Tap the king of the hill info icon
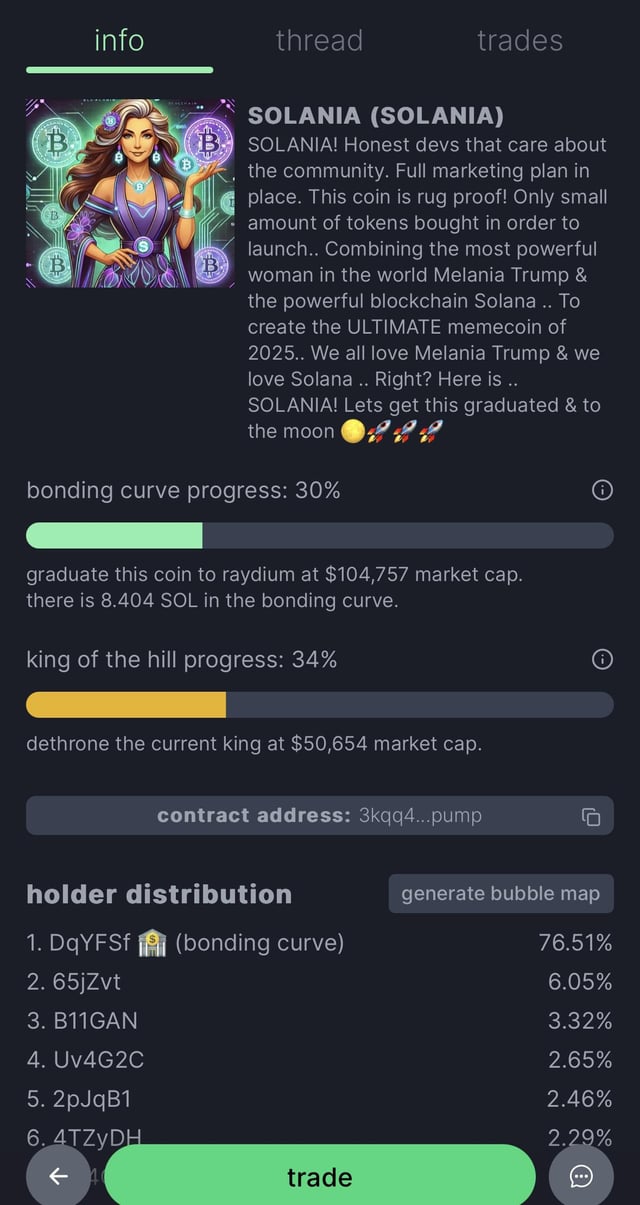This screenshot has height=1205, width=640. point(602,659)
